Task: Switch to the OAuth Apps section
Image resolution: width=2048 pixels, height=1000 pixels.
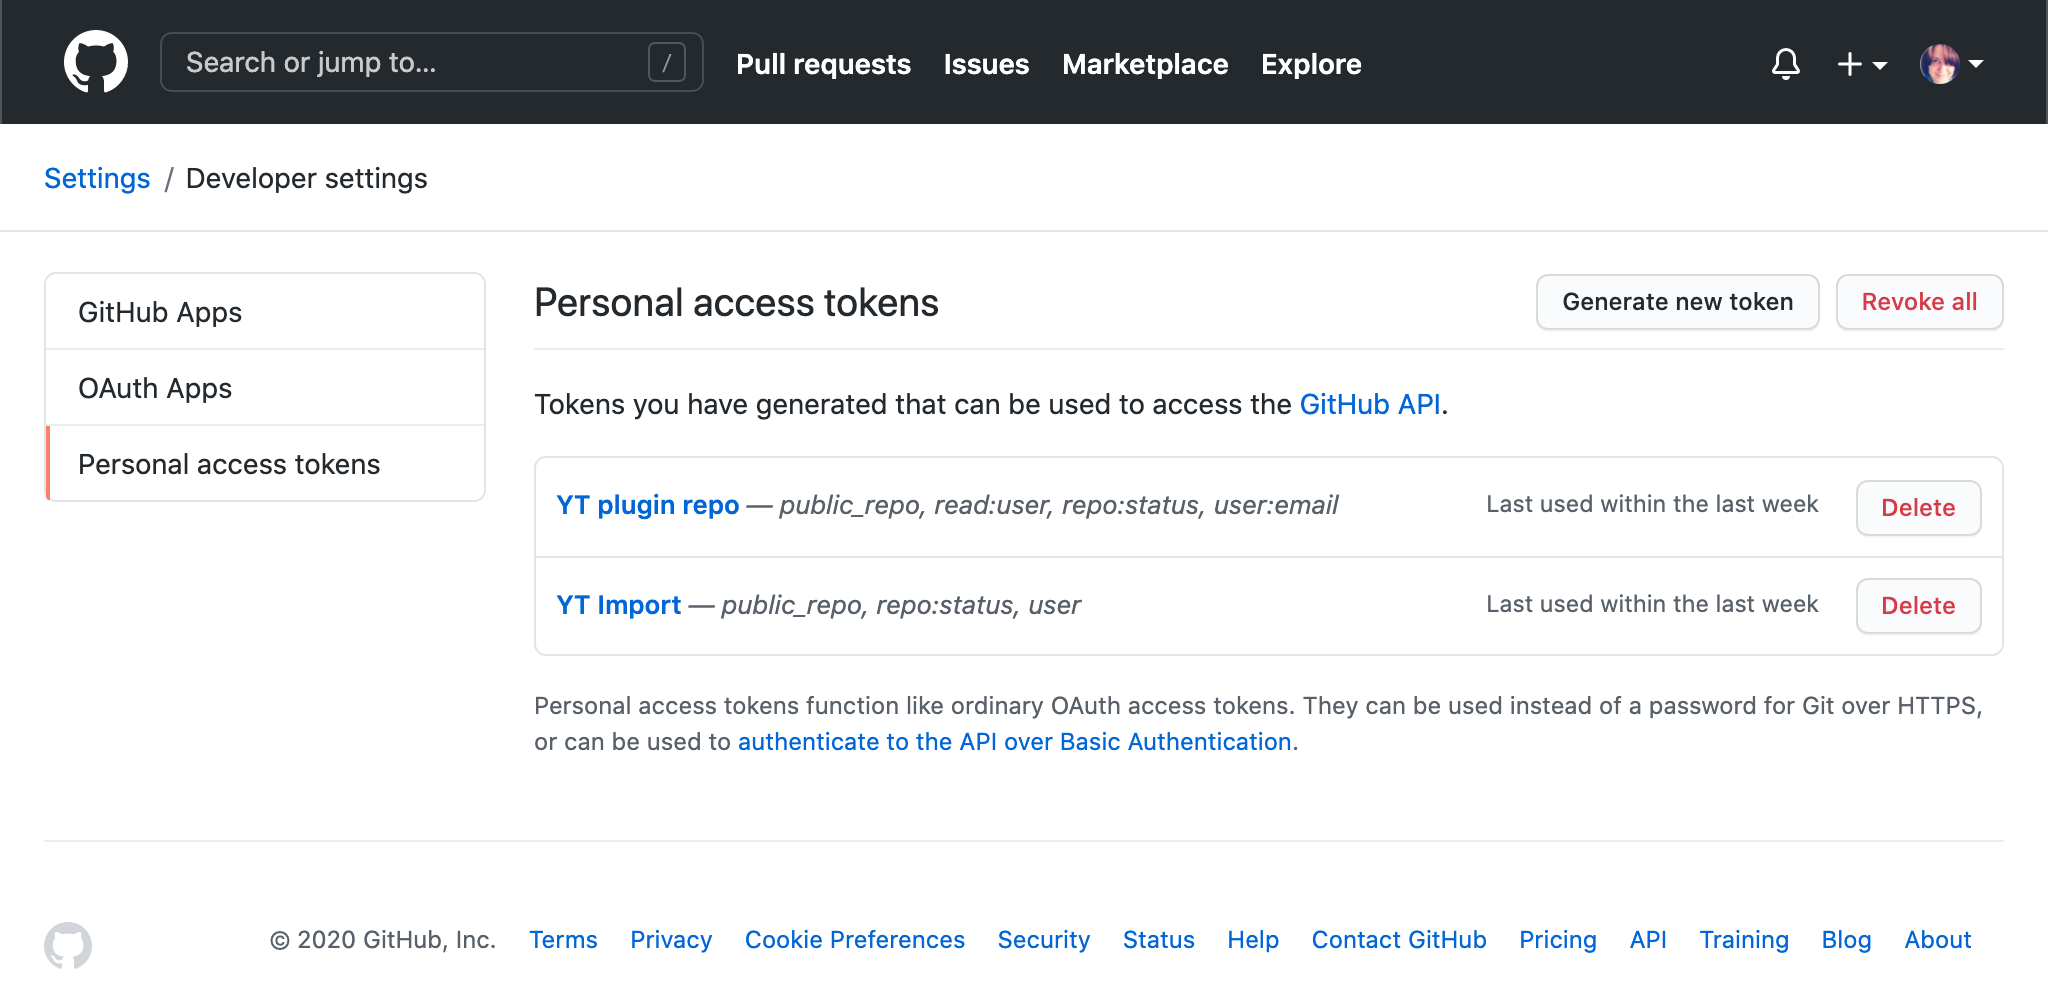Action: click(x=155, y=388)
